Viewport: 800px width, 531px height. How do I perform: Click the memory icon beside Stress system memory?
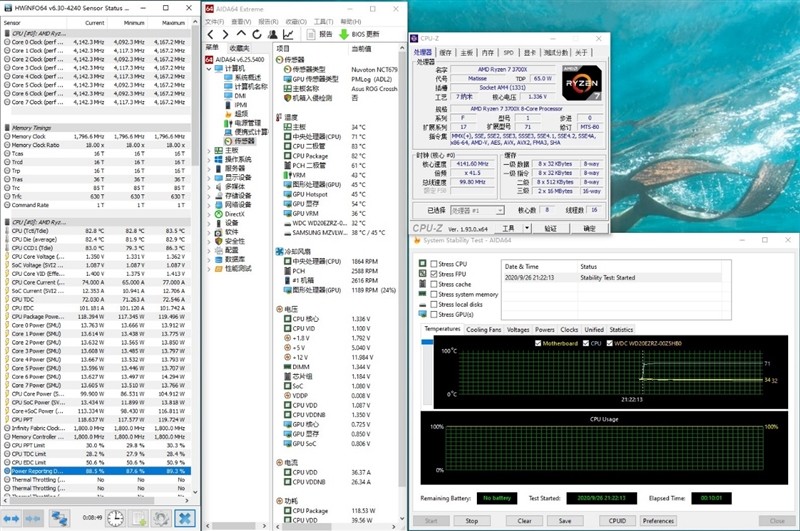[x=422, y=294]
